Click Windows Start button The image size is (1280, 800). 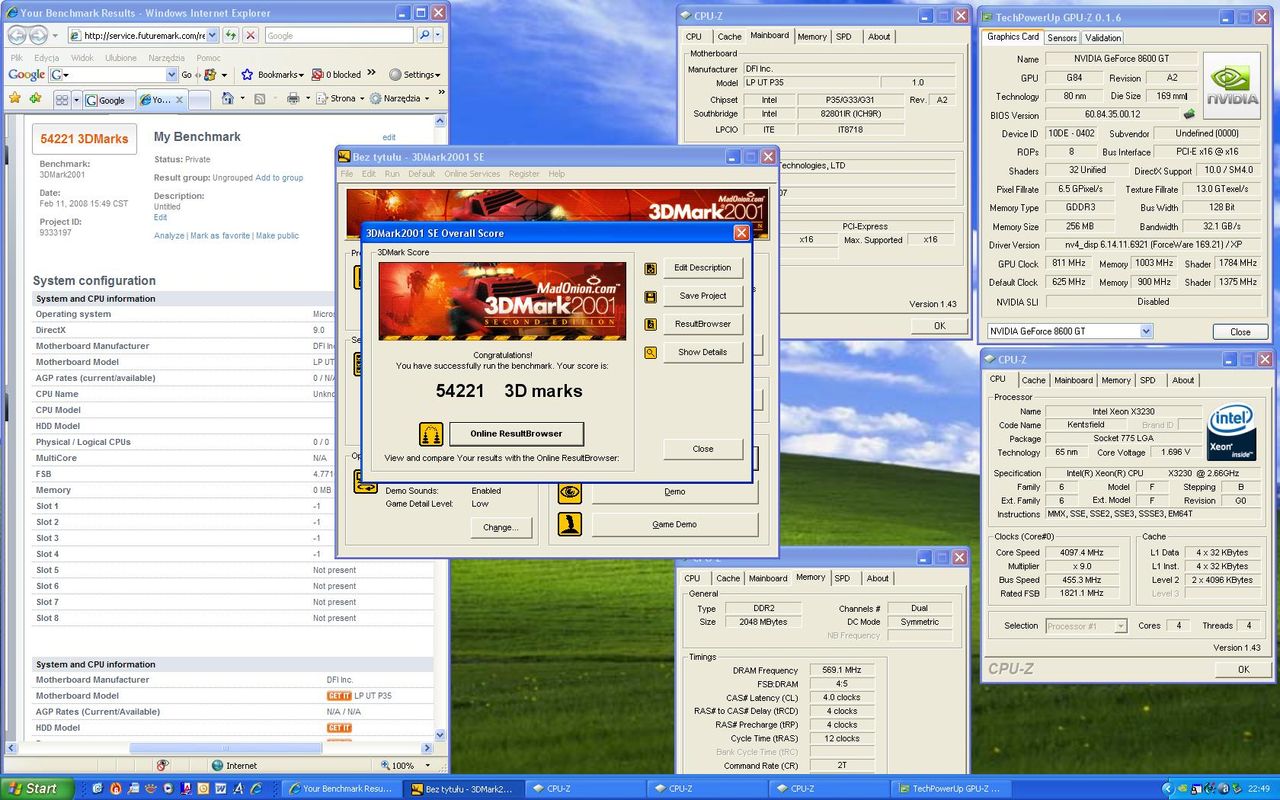(x=37, y=788)
